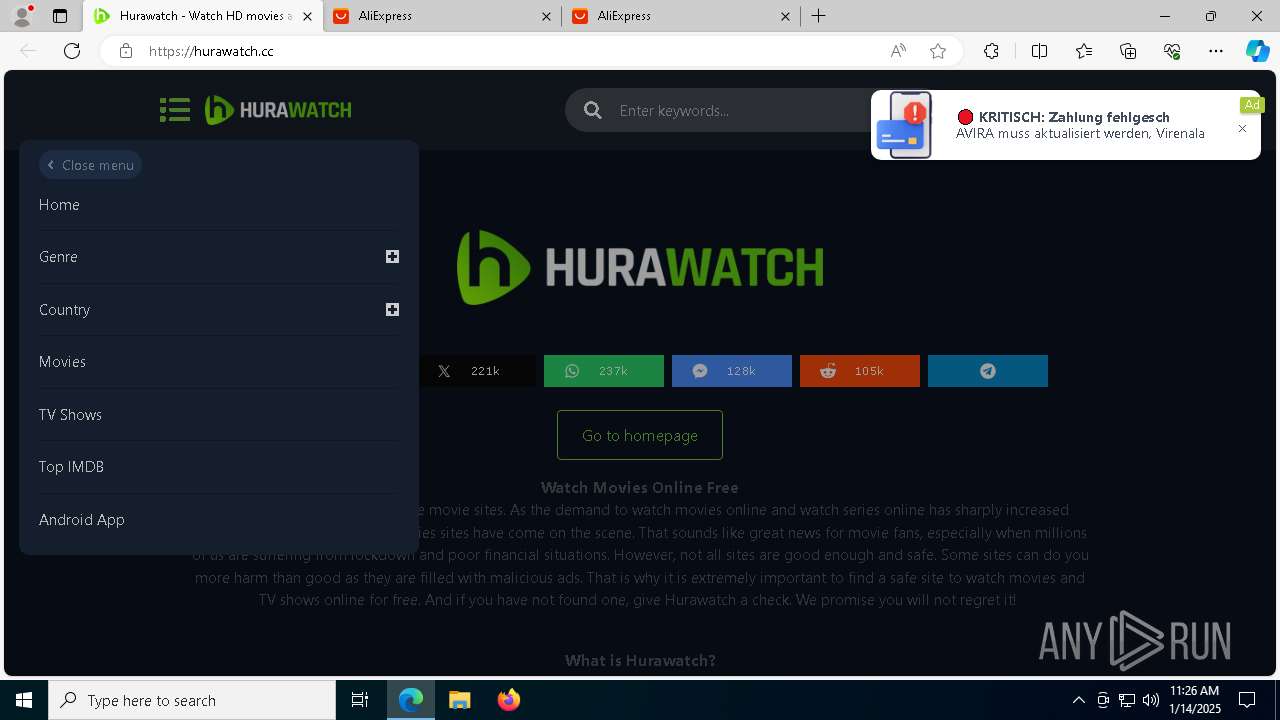
Task: Open TV Shows in the side menu
Action: tap(70, 414)
